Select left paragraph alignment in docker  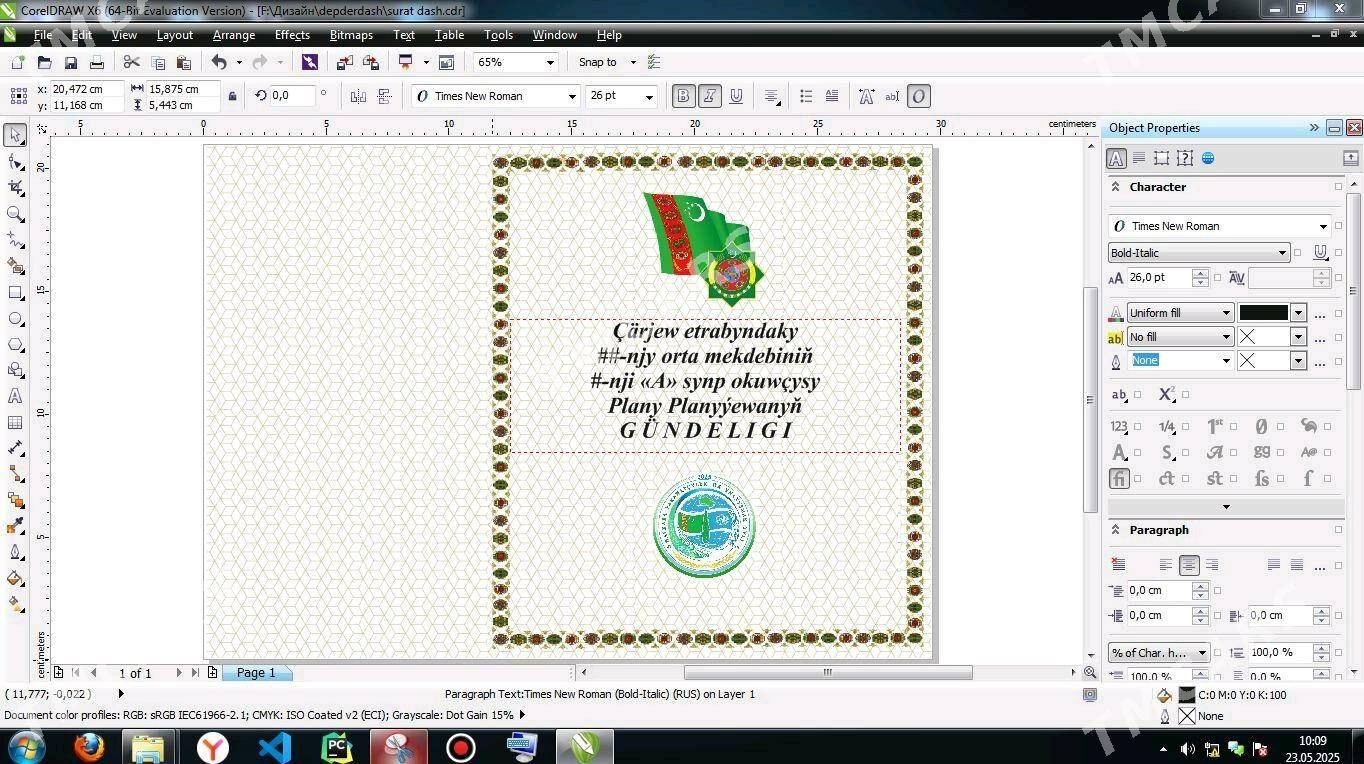[x=1165, y=565]
